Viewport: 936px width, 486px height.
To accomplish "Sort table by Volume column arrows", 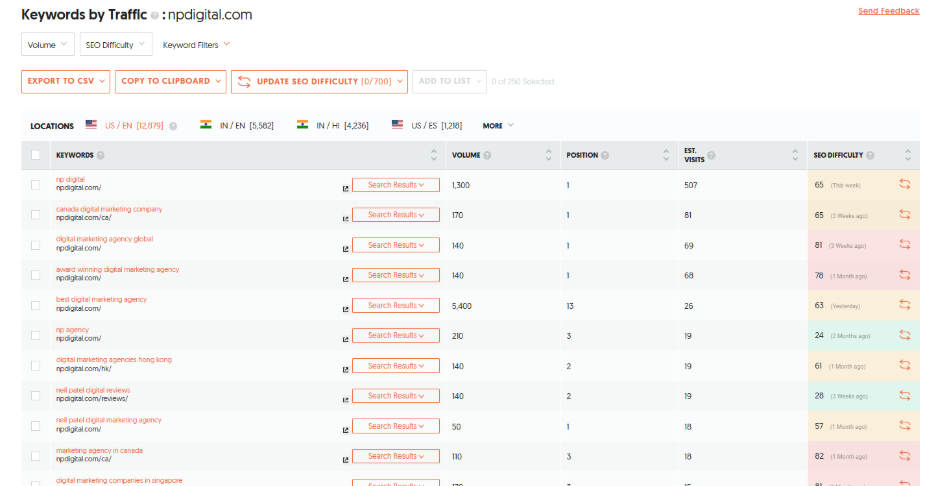I will [549, 155].
